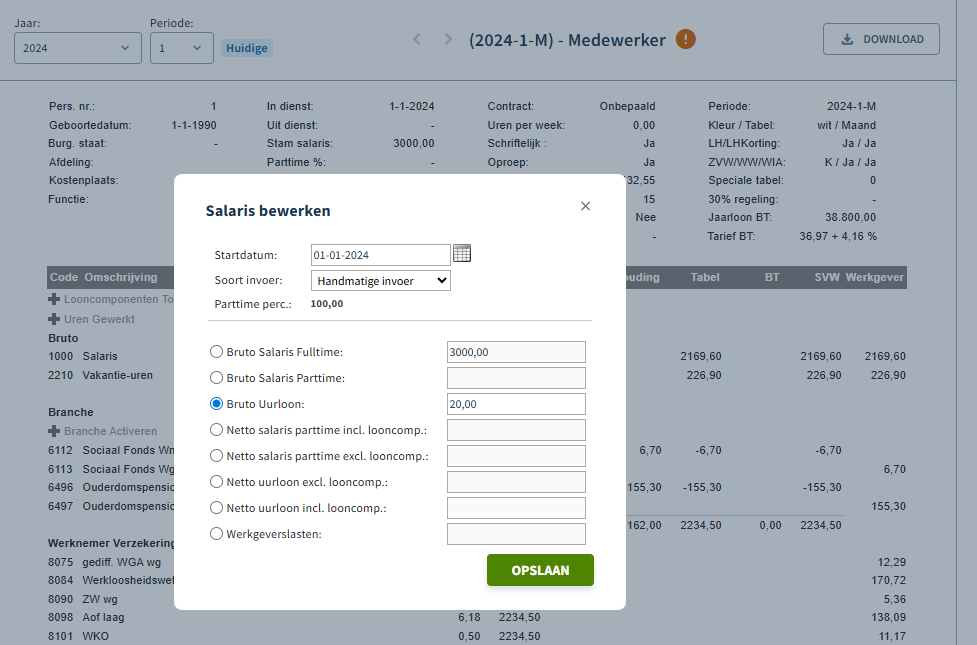
Task: Click the 8090 ZW wg row
Action: pyautogui.click(x=477, y=600)
